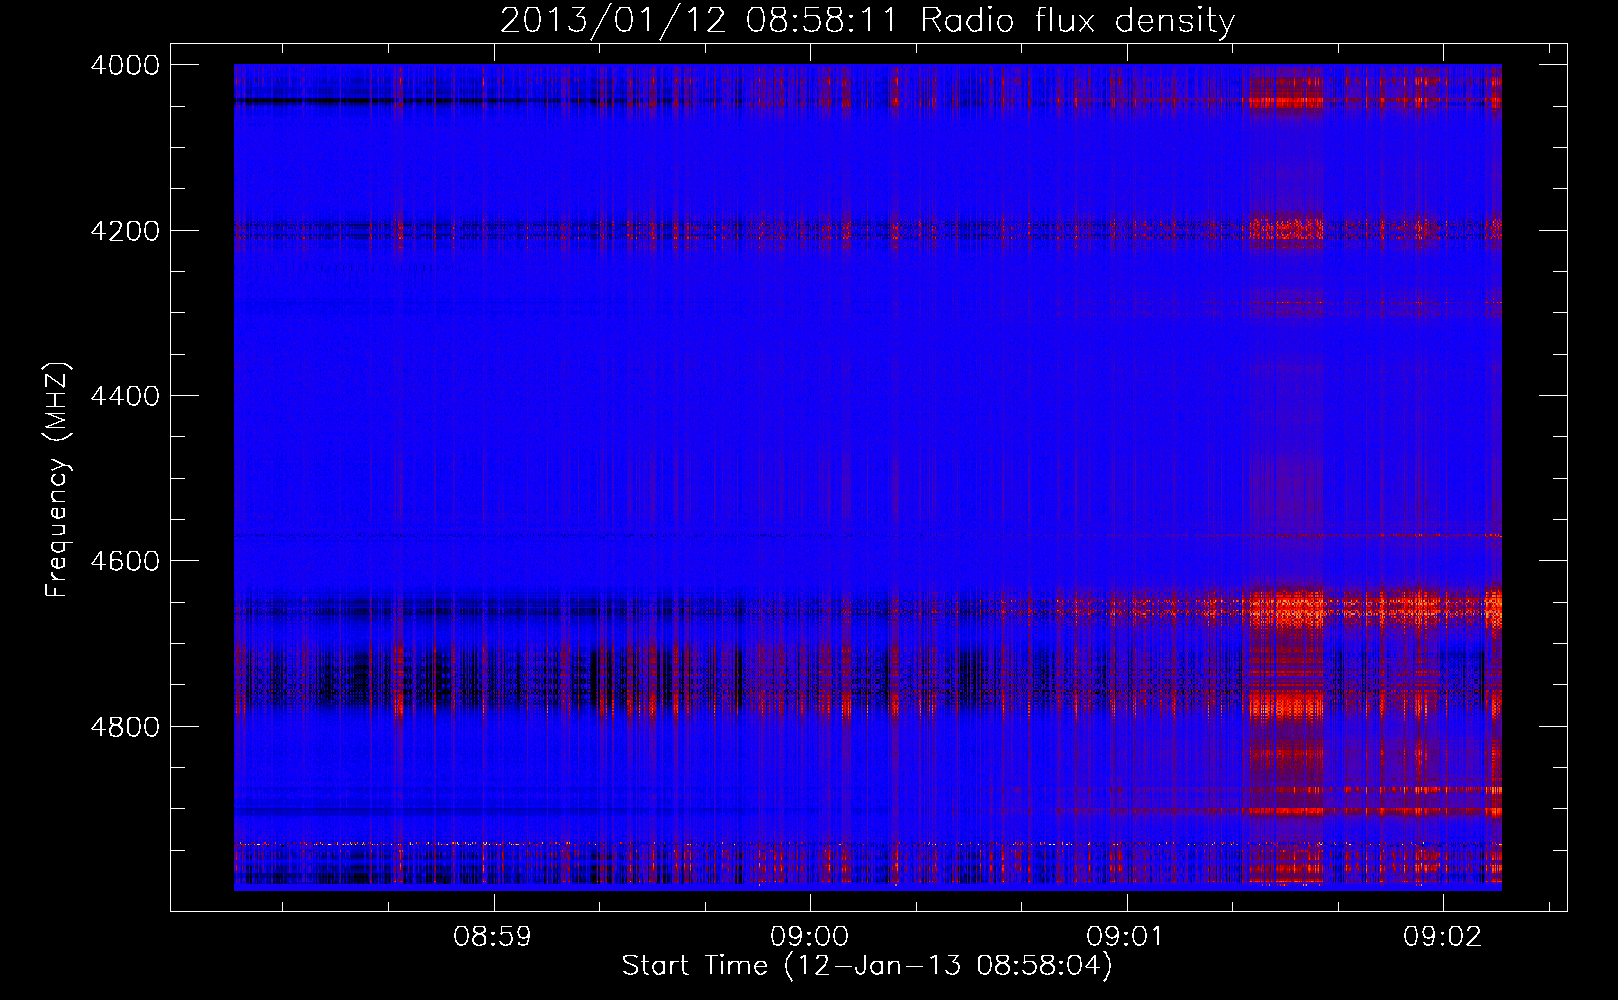Click the 'Frequency (MHZ)' axis label
Viewport: 1618px width, 1000px height.
tap(58, 480)
